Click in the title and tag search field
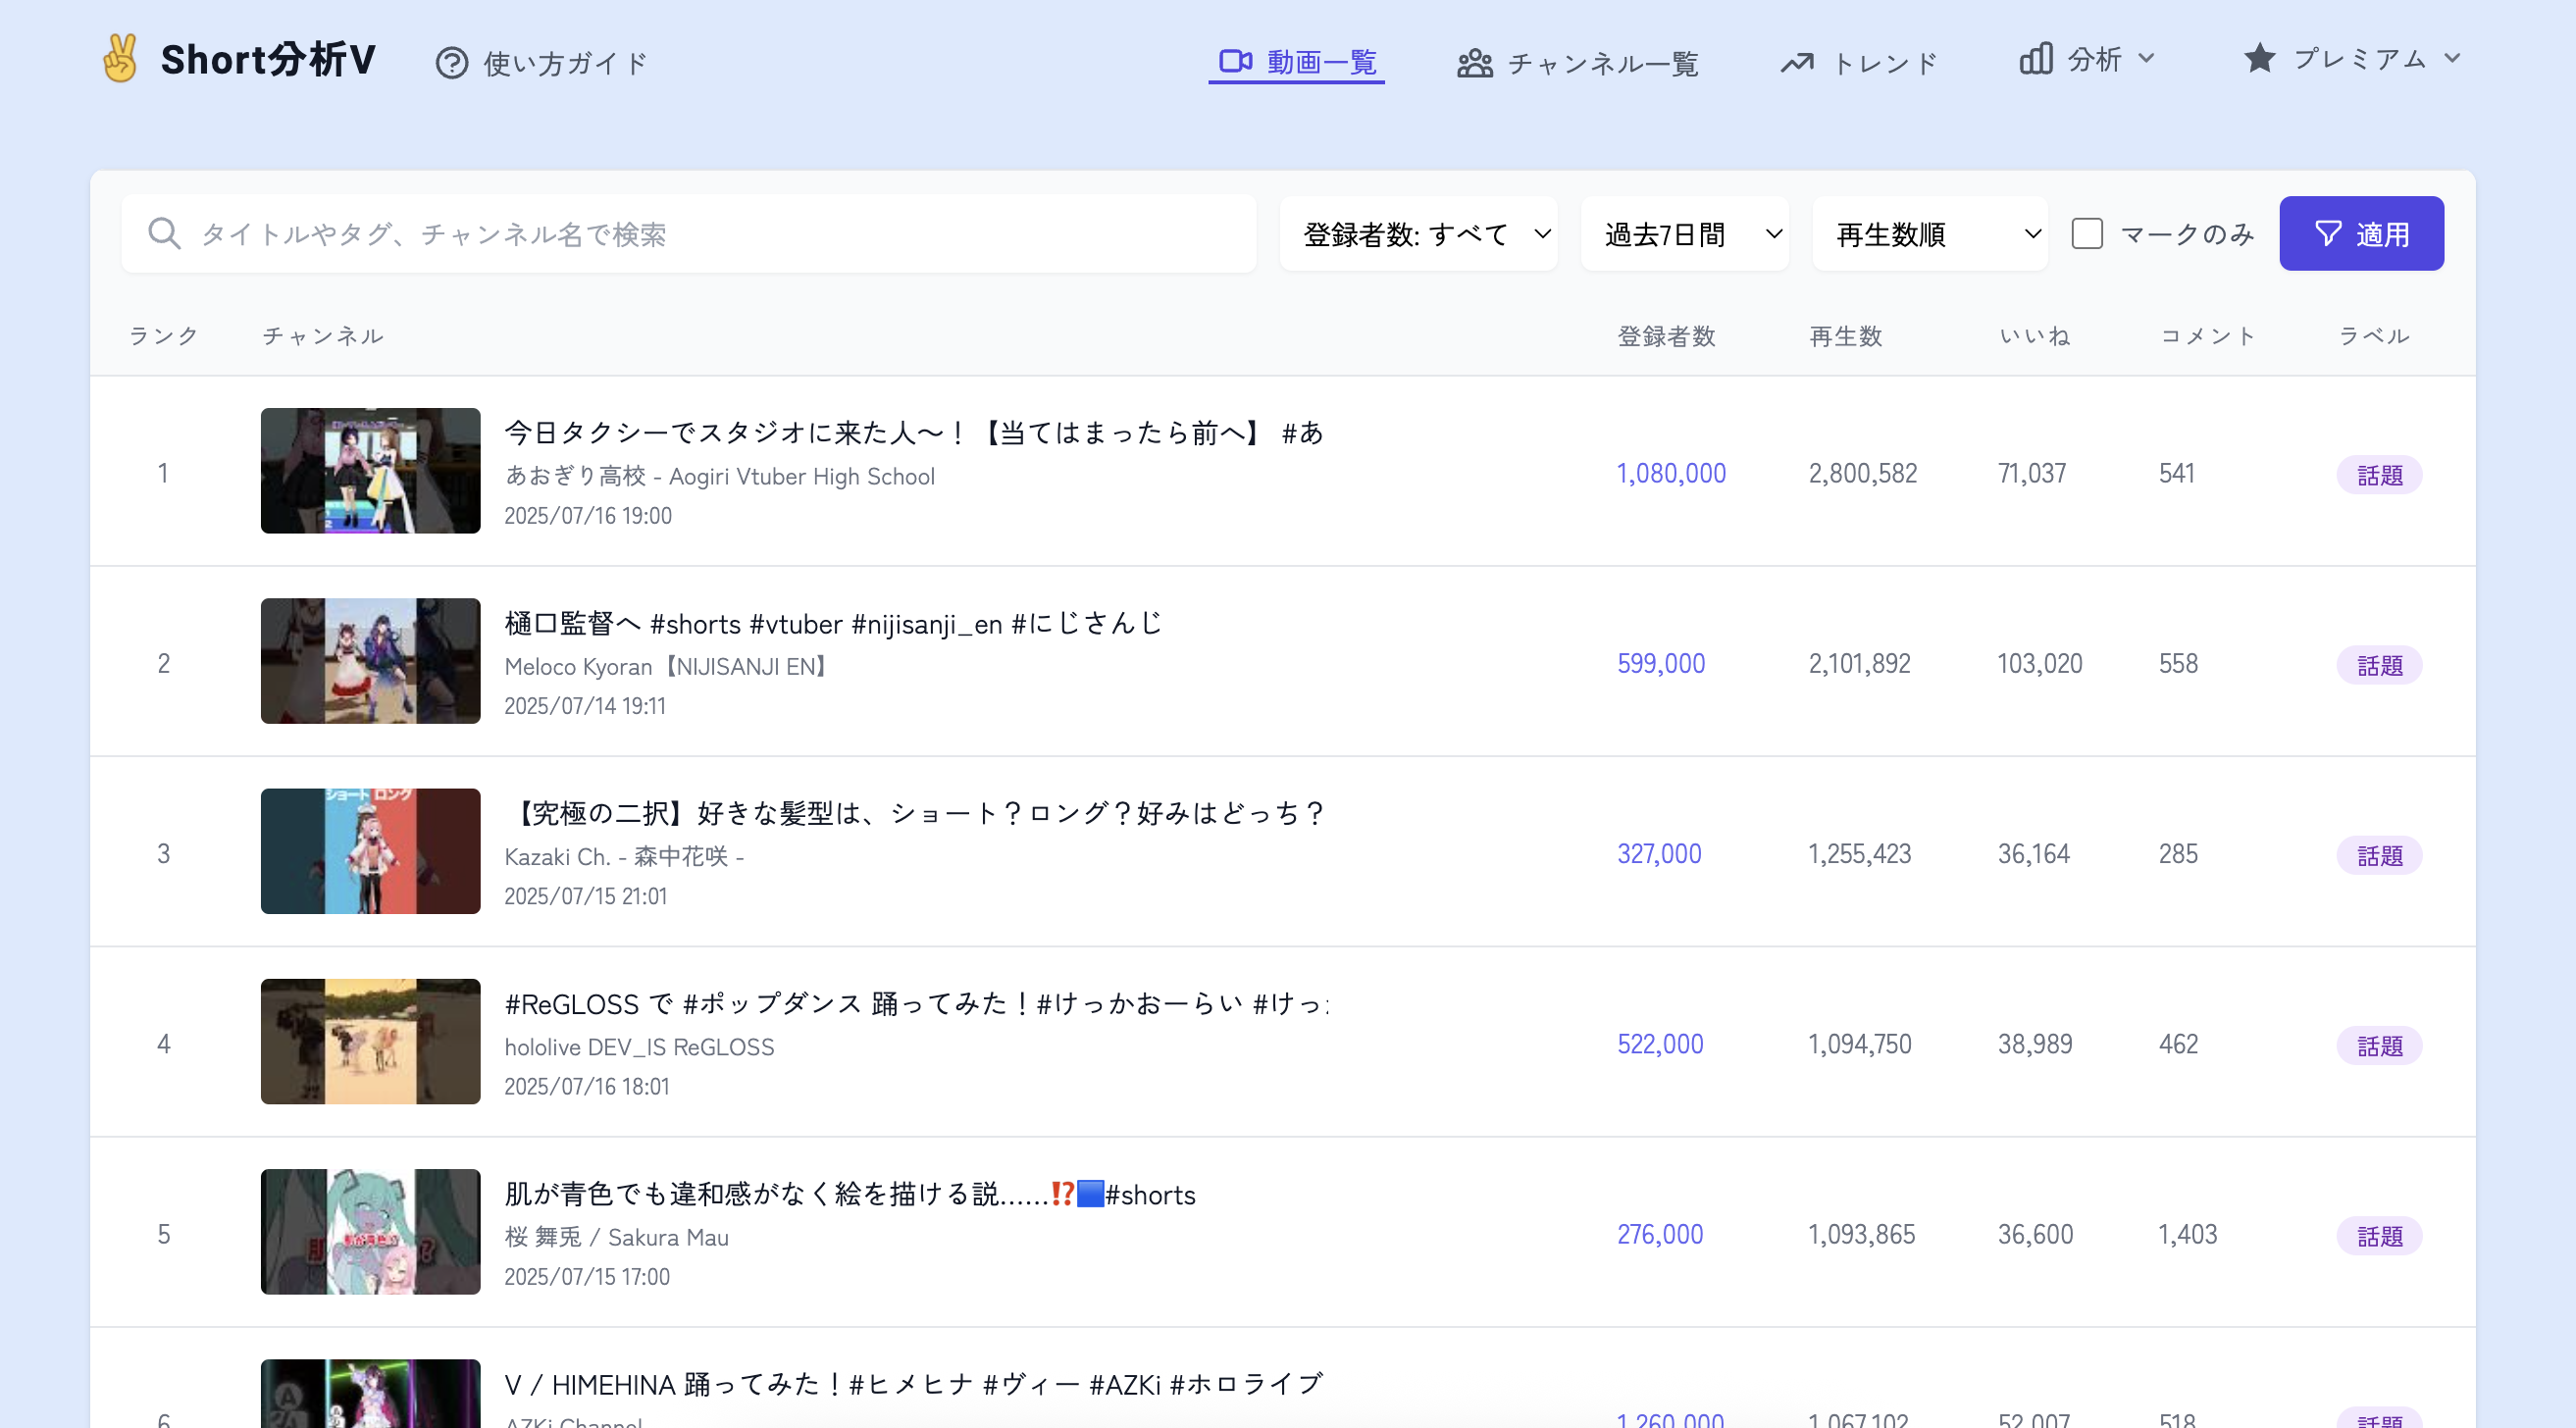Image resolution: width=2576 pixels, height=1428 pixels. (x=689, y=234)
